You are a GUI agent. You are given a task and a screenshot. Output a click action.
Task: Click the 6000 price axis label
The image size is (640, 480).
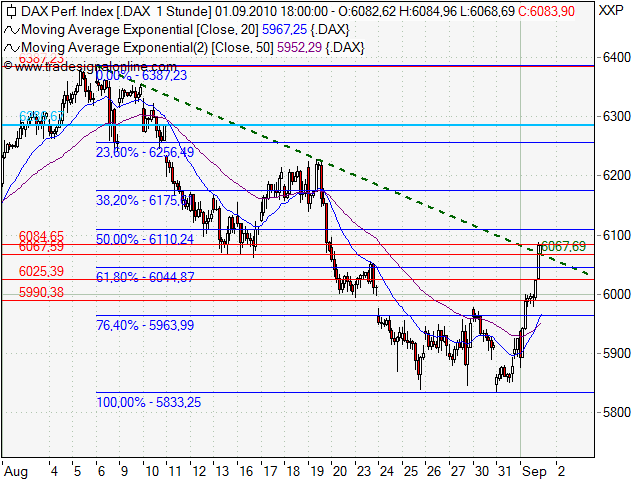(617, 294)
